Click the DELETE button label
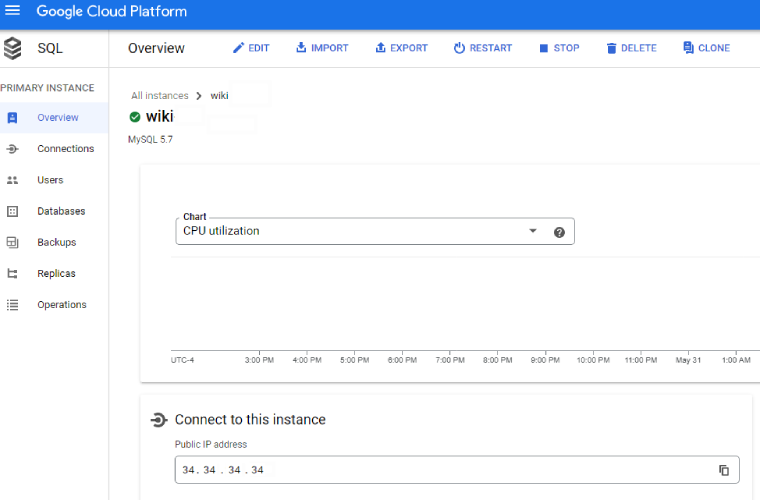Image resolution: width=760 pixels, height=500 pixels. coord(638,48)
